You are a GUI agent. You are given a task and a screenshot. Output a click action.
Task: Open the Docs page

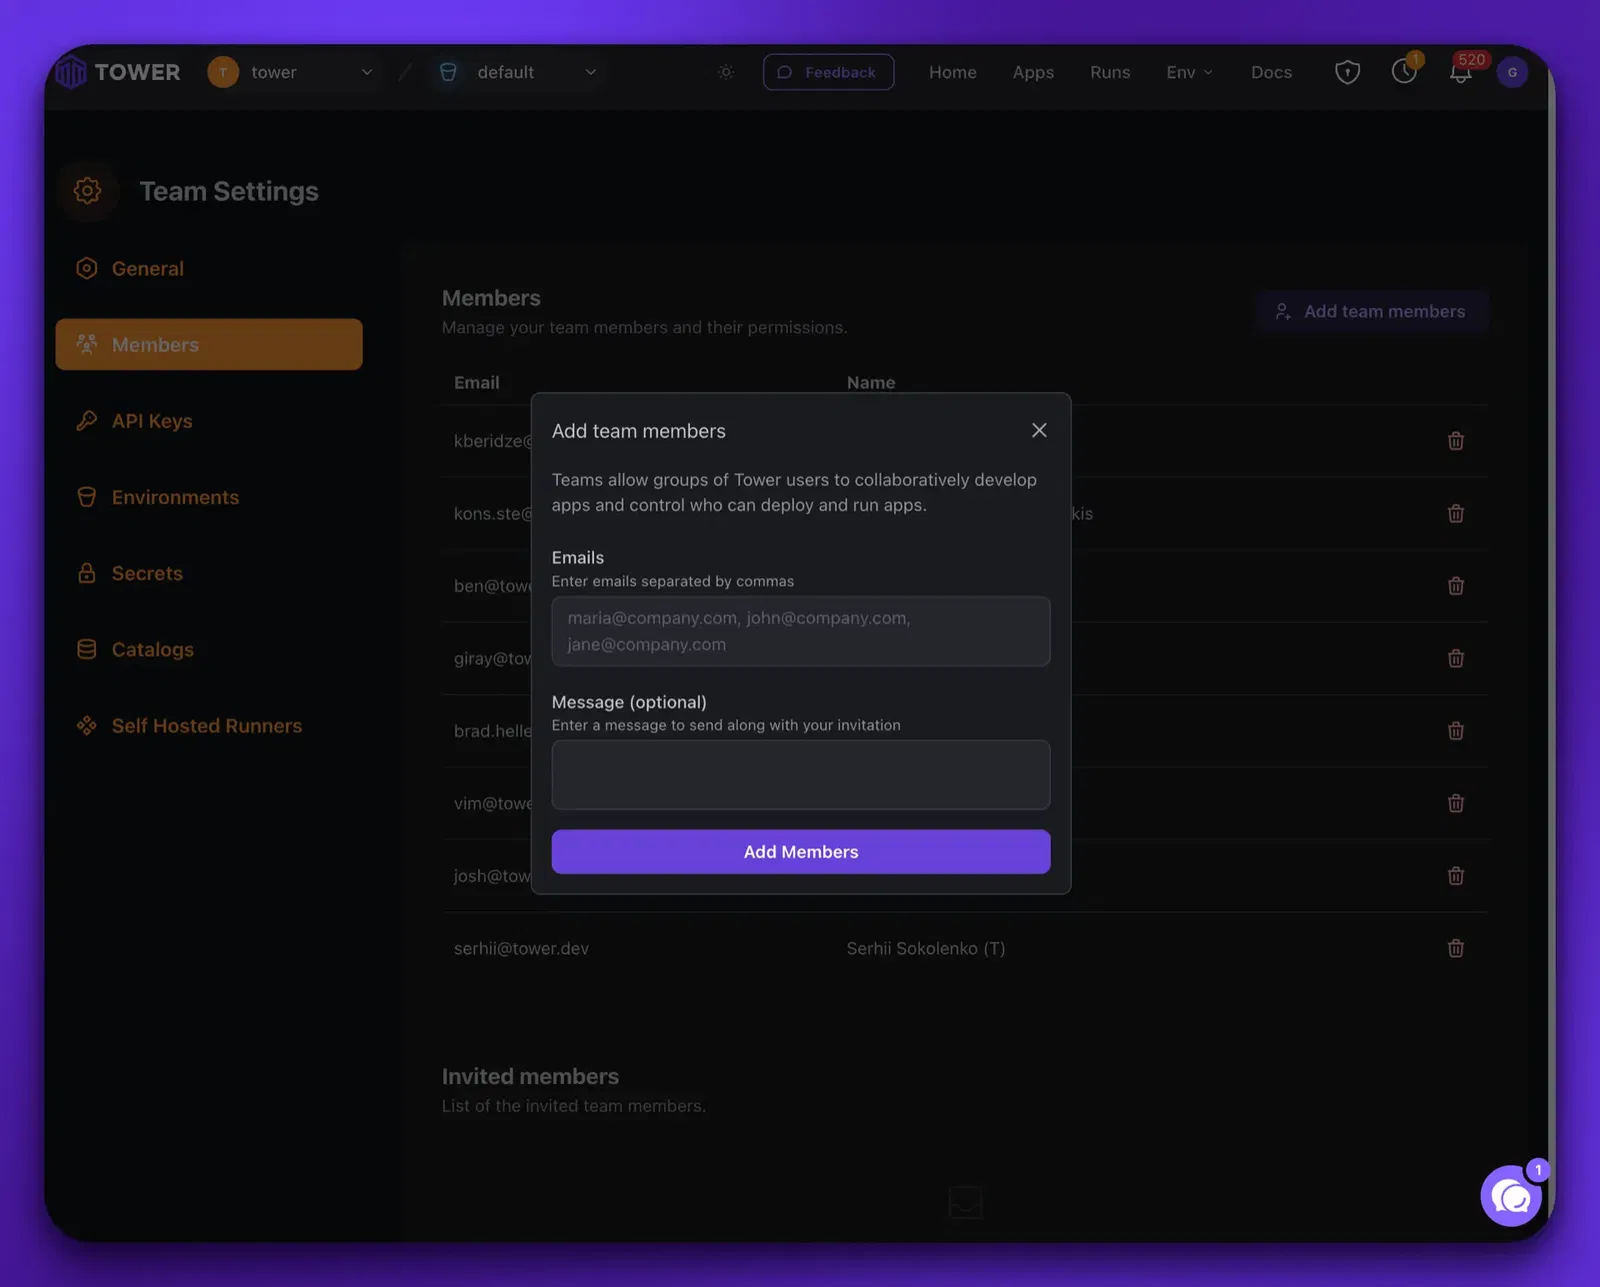[1271, 72]
